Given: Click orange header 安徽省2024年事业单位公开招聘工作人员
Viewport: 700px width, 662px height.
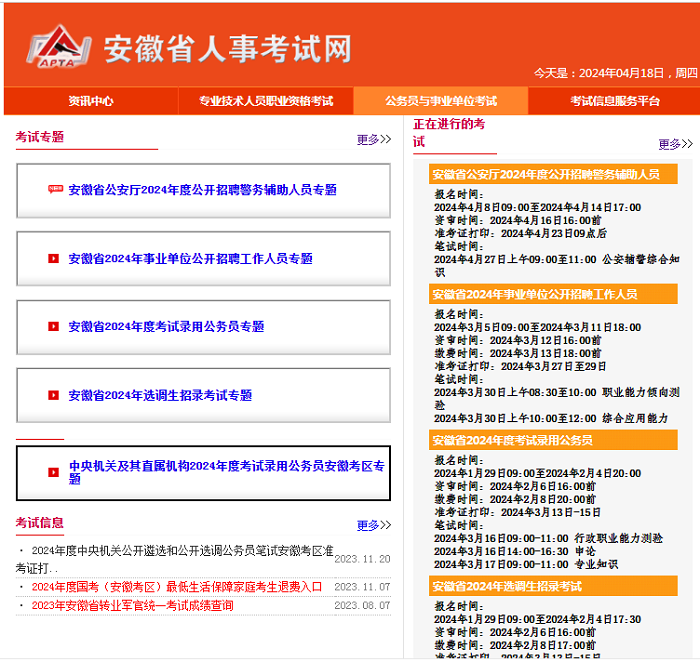Looking at the screenshot, I should 534,294.
